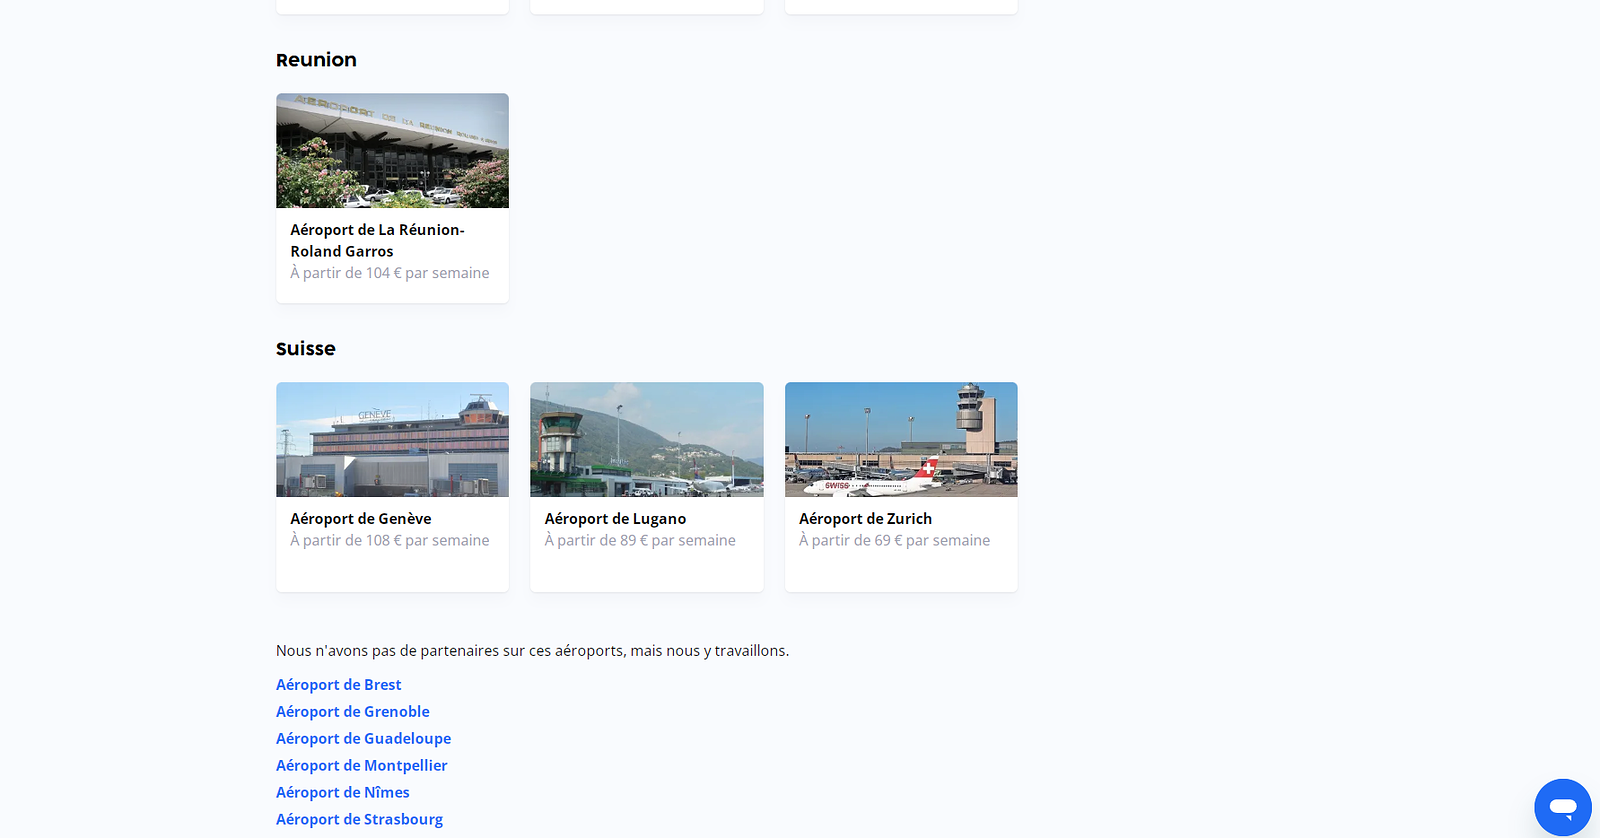This screenshot has width=1600, height=838.
Task: Open the Aéroport de Grenoble link
Action: (353, 712)
